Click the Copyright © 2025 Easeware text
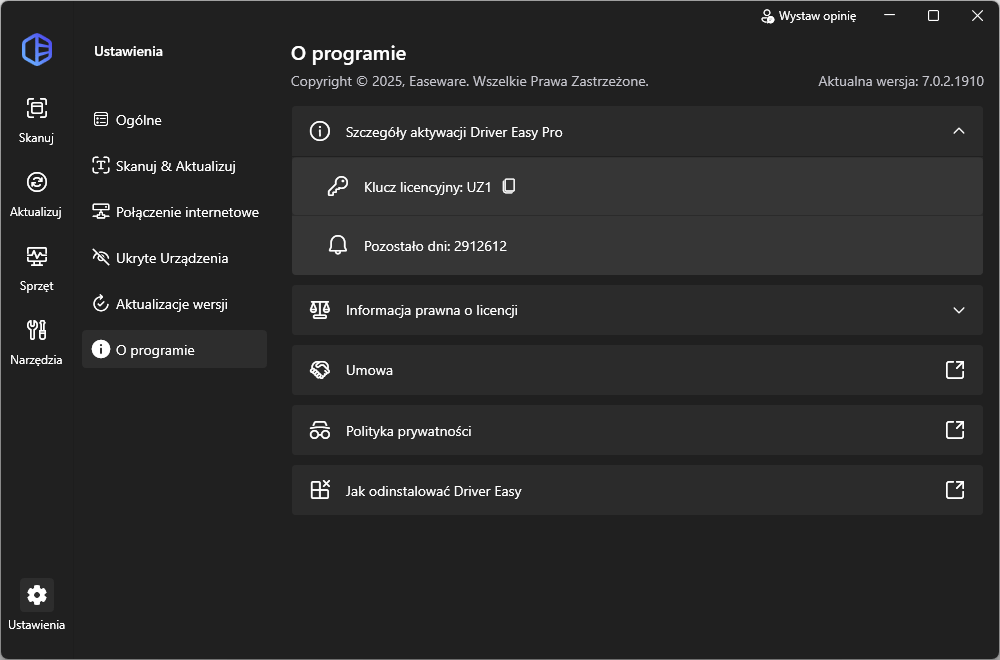Viewport: 1000px width, 660px height. [x=469, y=81]
